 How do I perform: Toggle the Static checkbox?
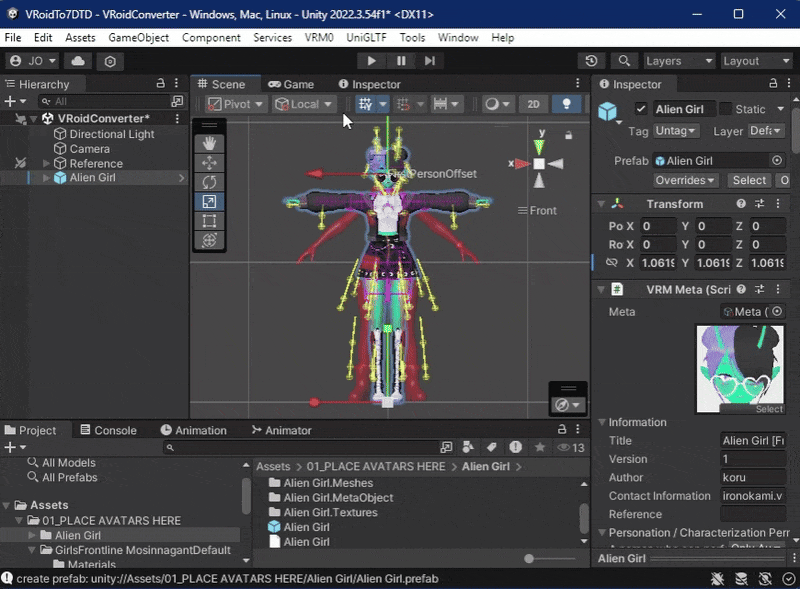725,109
